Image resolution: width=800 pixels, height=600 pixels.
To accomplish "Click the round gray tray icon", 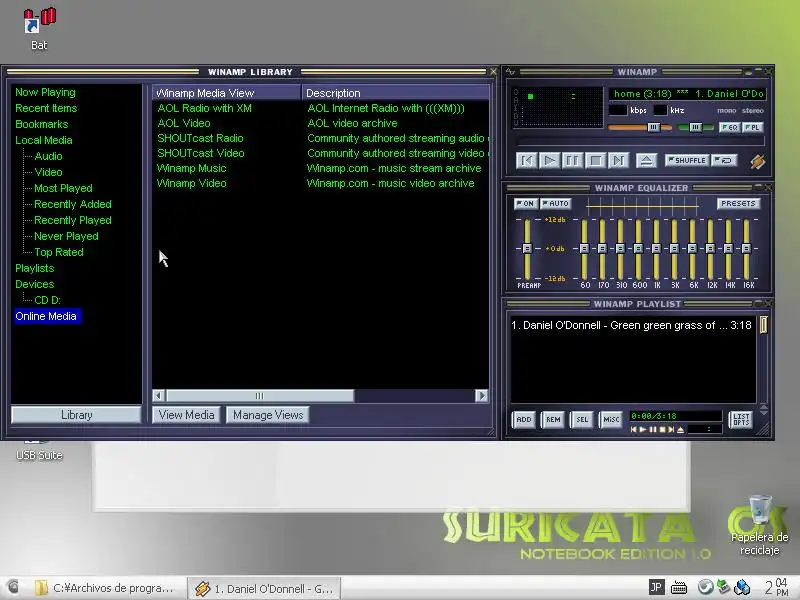I will tap(705, 587).
